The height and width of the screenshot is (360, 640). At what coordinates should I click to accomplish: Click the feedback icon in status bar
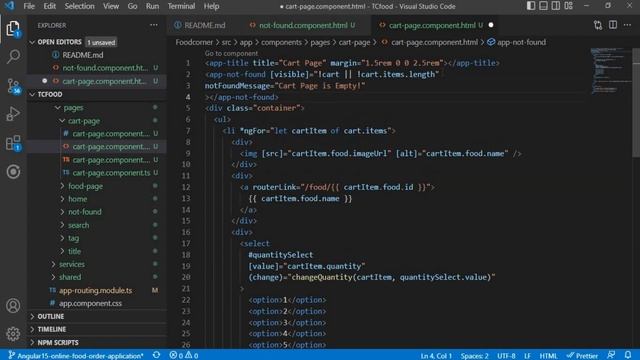[x=611, y=355]
